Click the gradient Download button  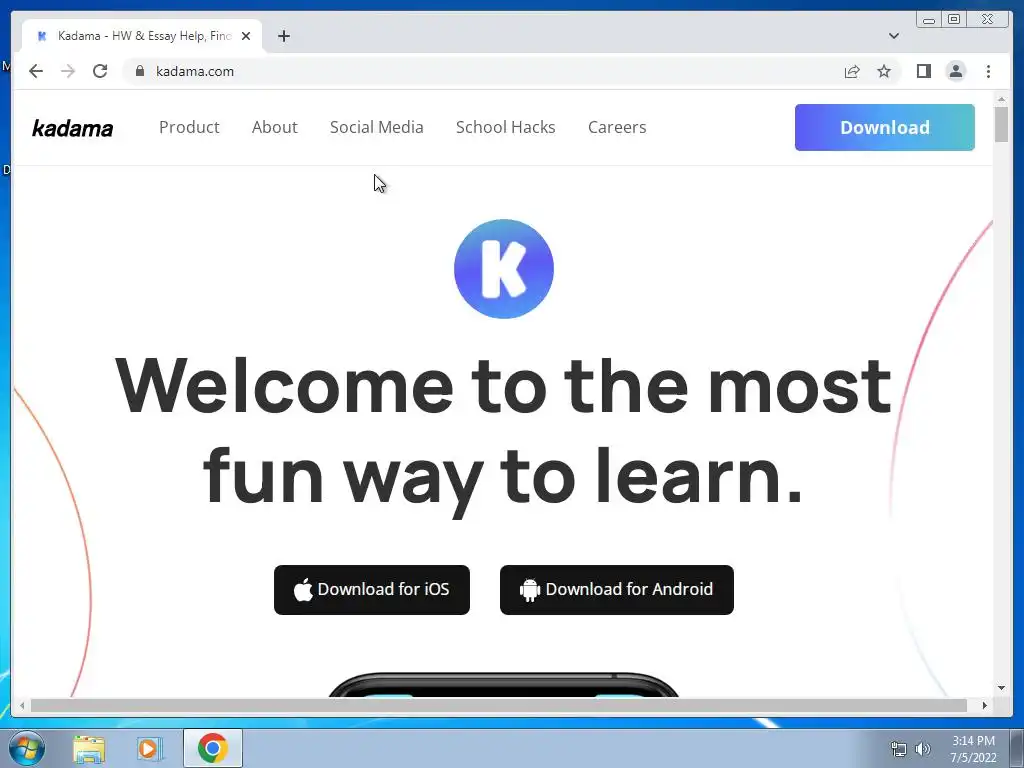[x=884, y=127]
